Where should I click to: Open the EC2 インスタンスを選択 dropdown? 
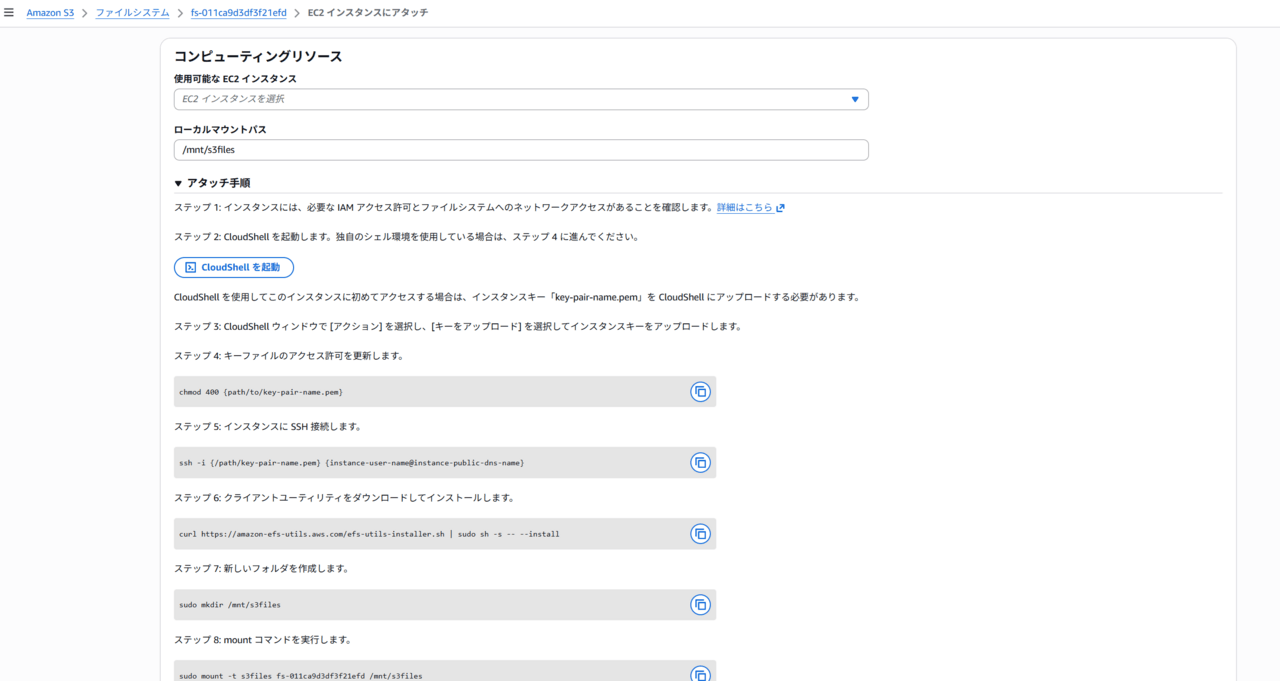[520, 99]
